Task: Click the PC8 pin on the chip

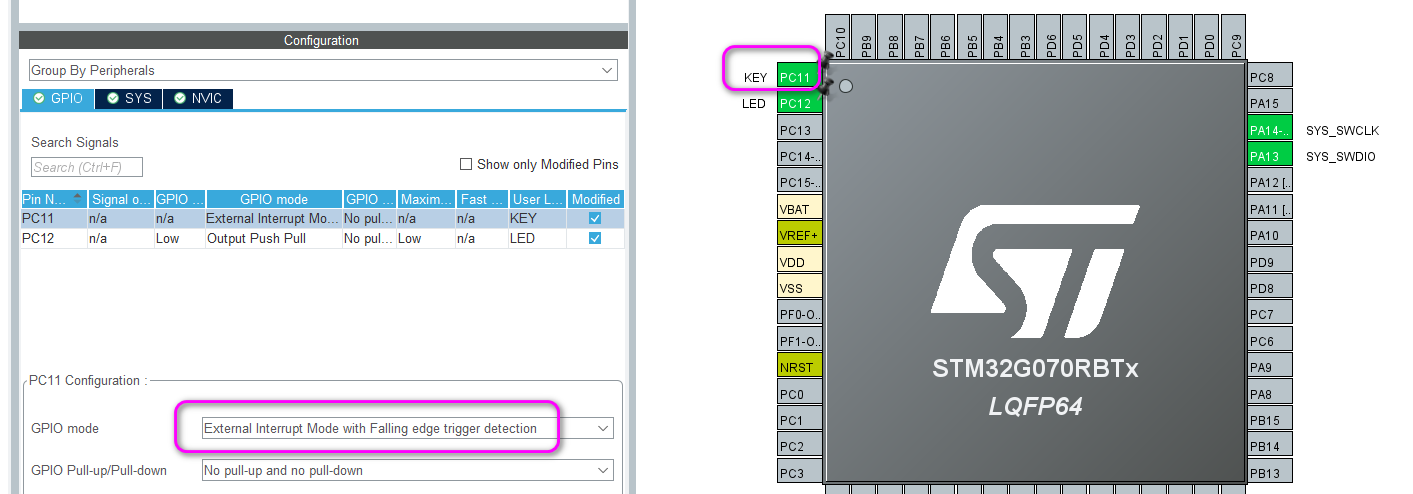Action: (x=1270, y=77)
